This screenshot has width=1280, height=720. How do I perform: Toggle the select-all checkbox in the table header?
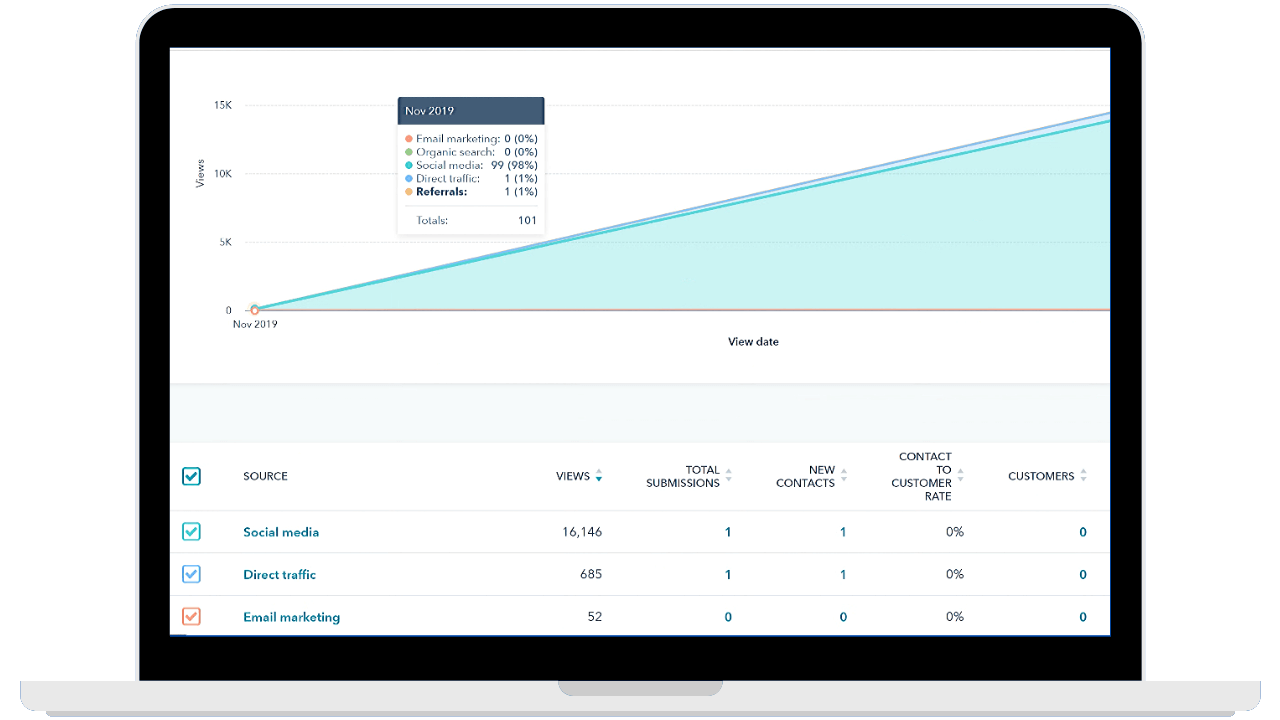click(191, 476)
